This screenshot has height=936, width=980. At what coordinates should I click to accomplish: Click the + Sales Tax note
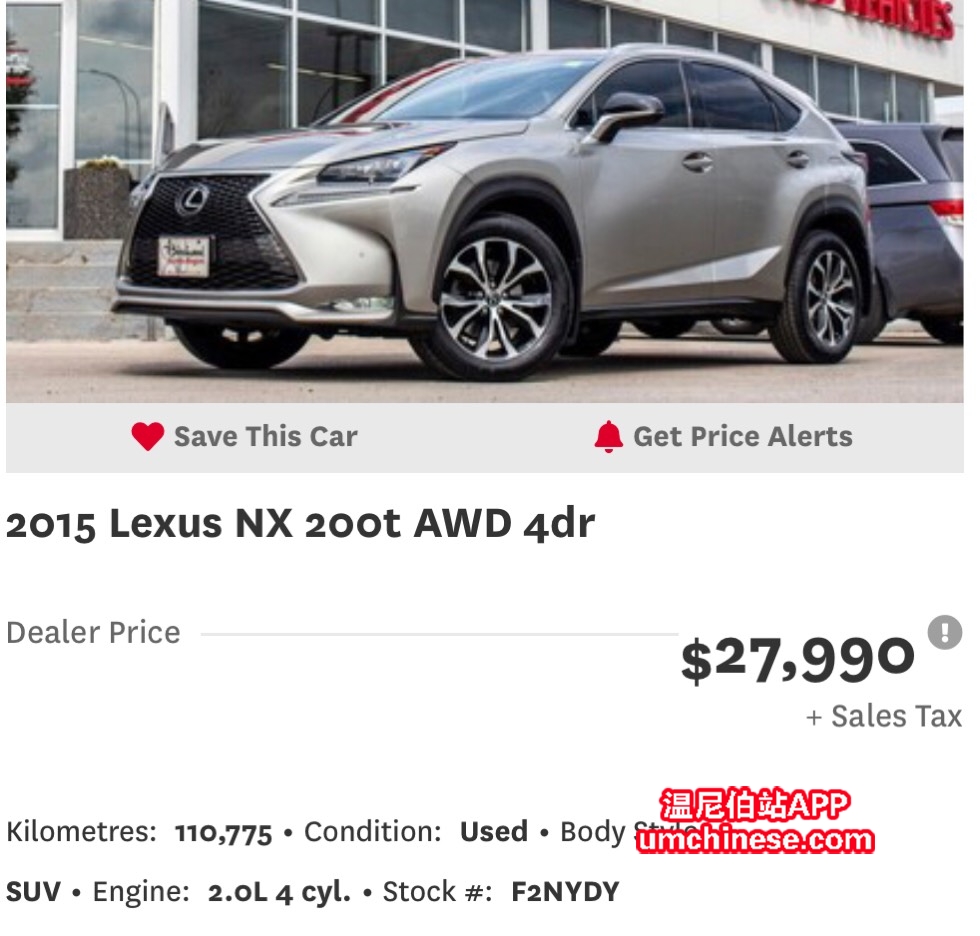tap(884, 716)
